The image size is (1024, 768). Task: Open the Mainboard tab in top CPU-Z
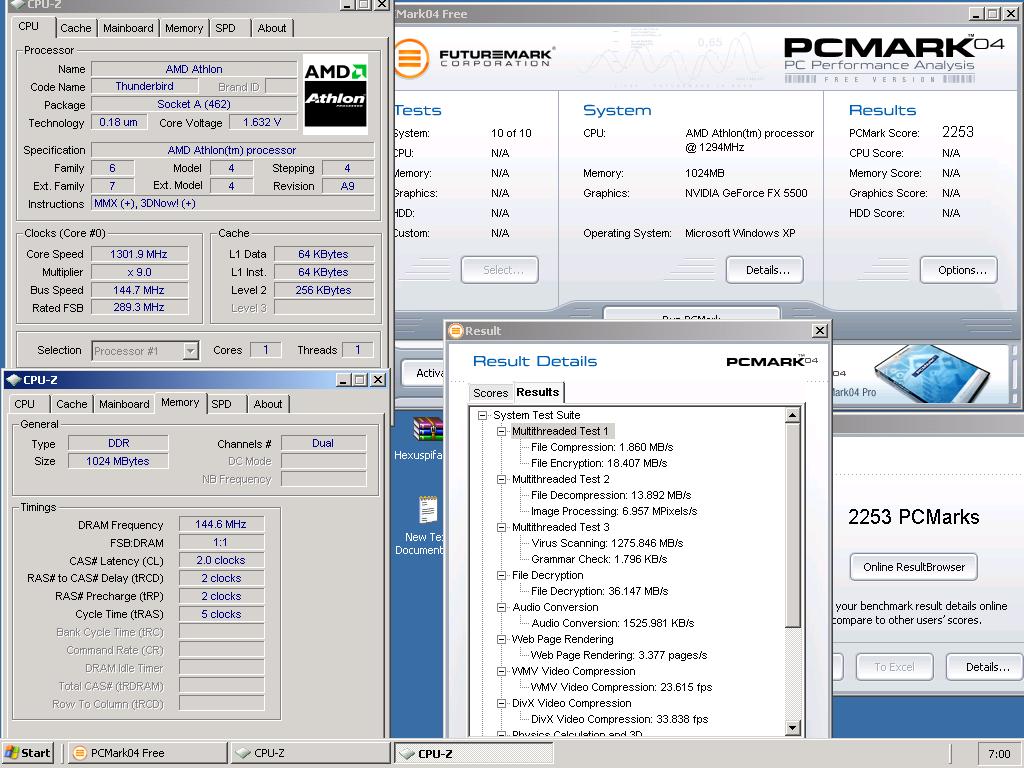[128, 28]
